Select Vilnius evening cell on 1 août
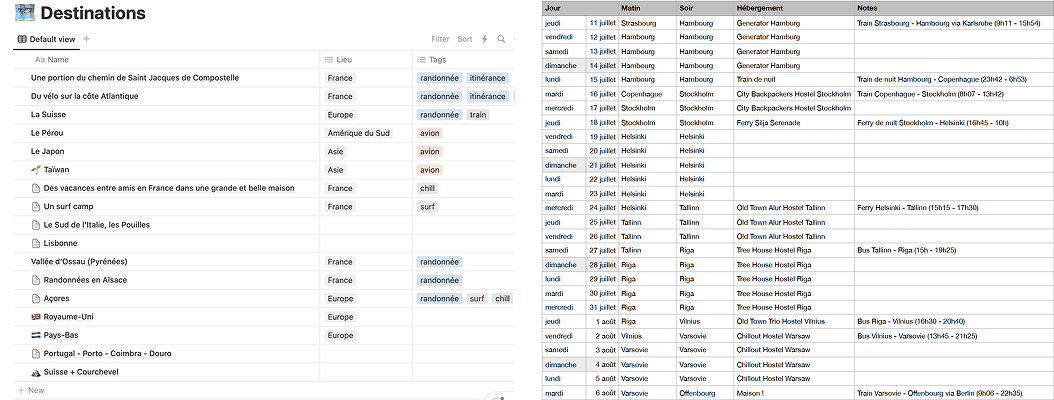 click(705, 321)
